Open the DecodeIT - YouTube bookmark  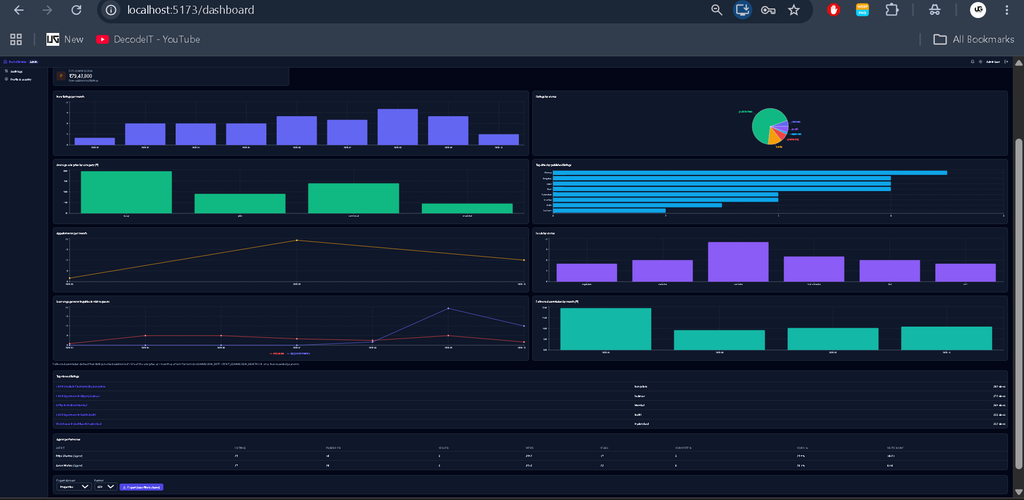tap(148, 39)
